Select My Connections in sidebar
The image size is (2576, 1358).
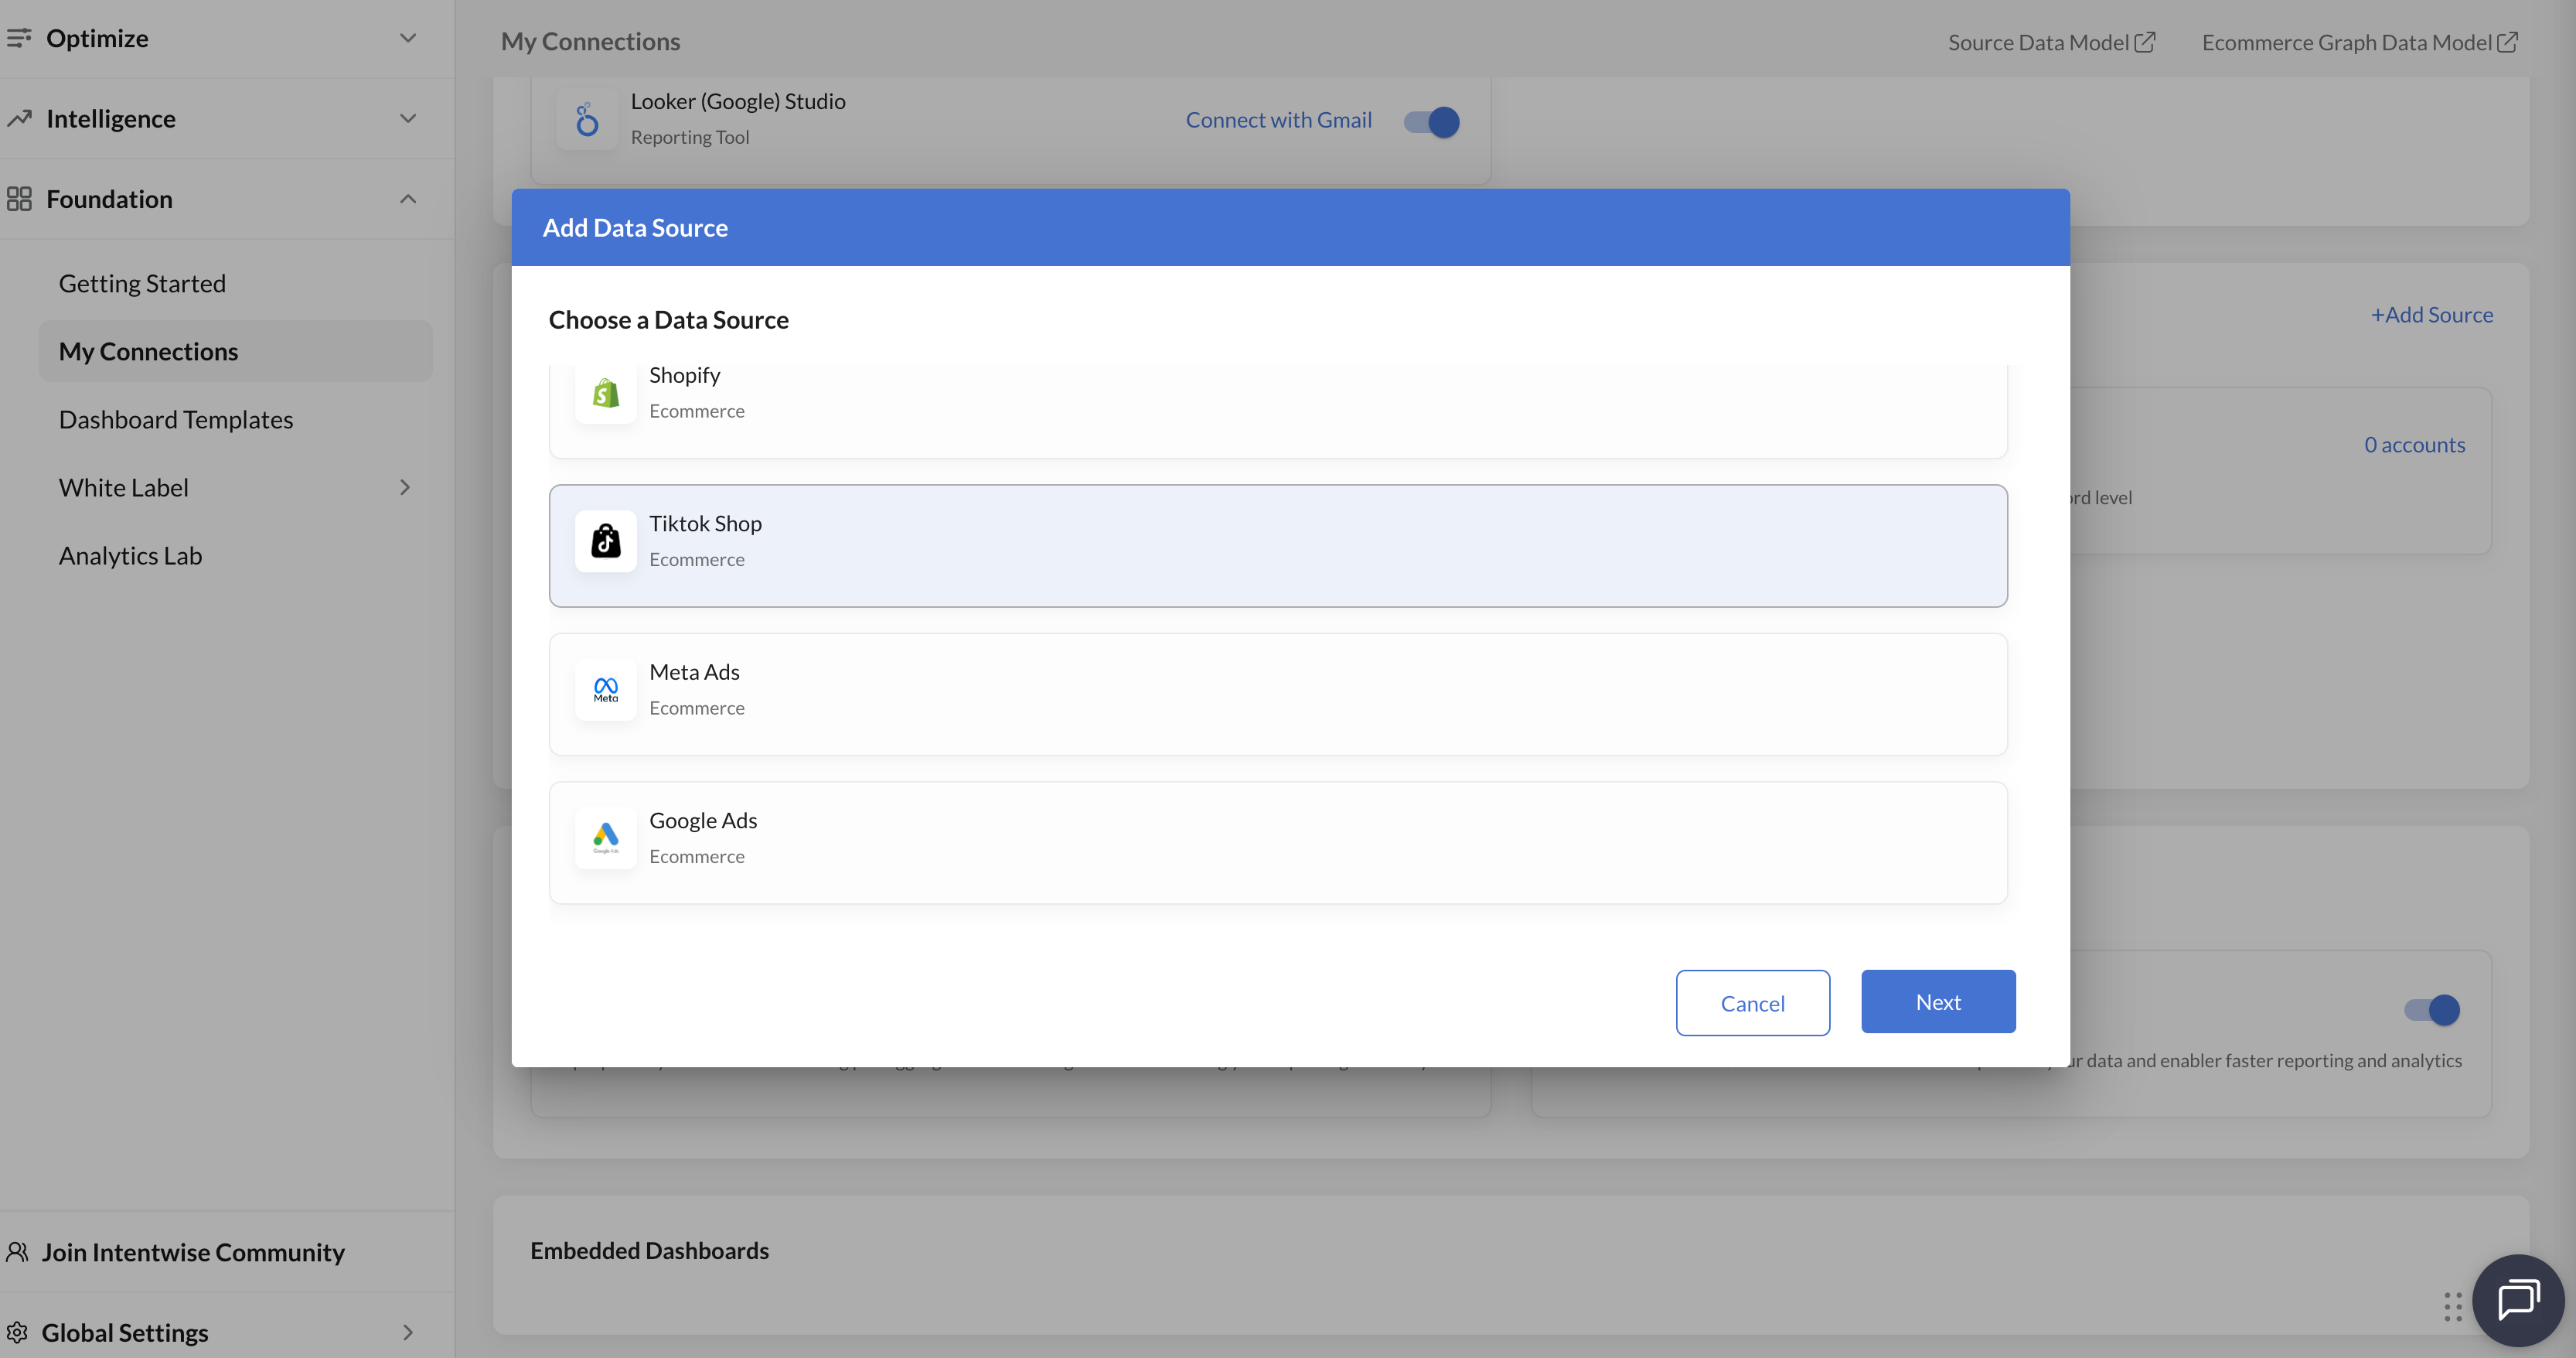[x=236, y=351]
